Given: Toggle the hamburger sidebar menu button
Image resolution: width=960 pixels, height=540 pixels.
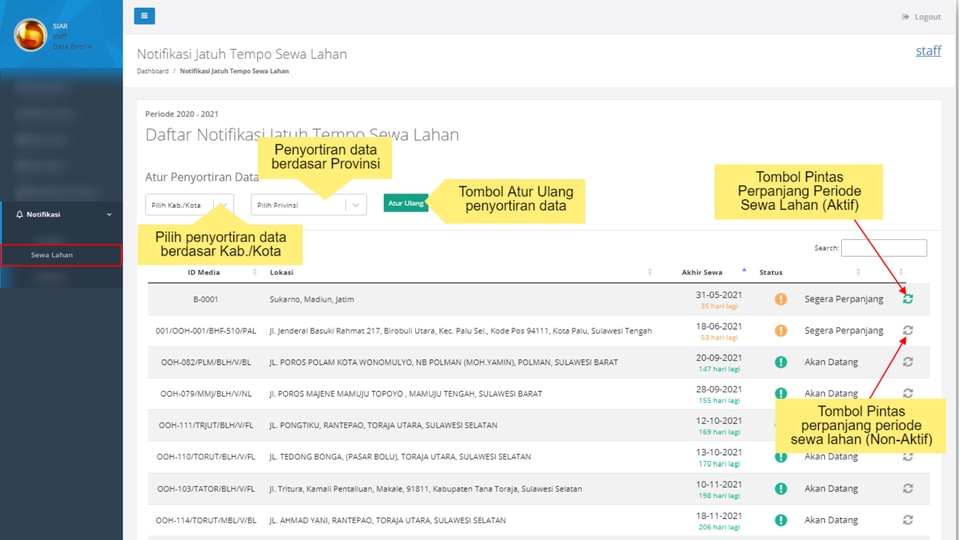Looking at the screenshot, I should point(144,16).
